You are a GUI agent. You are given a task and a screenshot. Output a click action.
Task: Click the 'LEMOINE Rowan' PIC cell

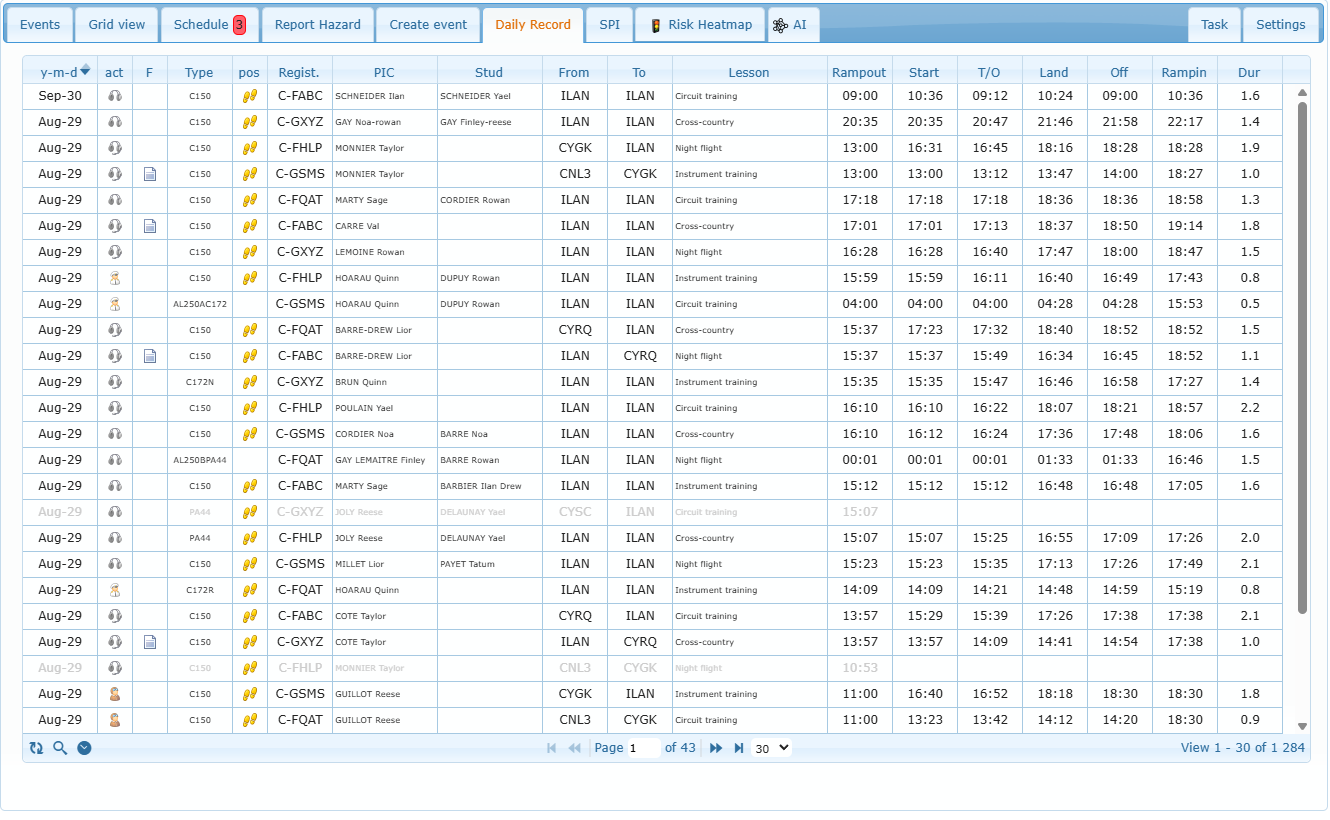pyautogui.click(x=385, y=252)
